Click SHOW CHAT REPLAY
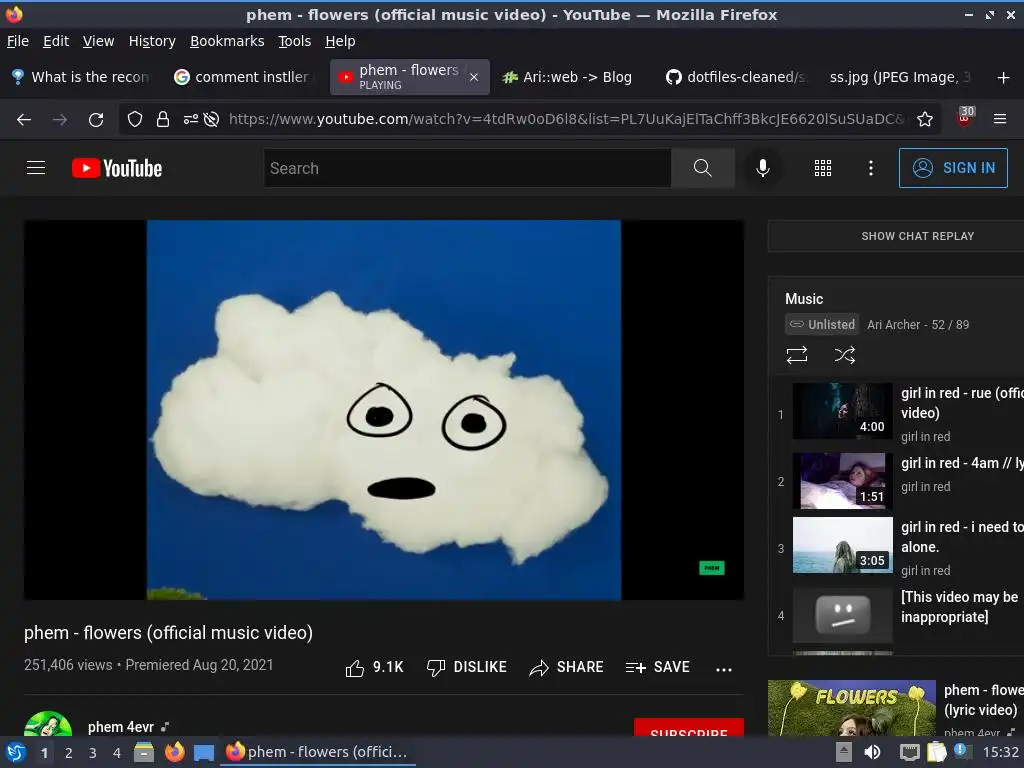The height and width of the screenshot is (768, 1024). pos(917,236)
